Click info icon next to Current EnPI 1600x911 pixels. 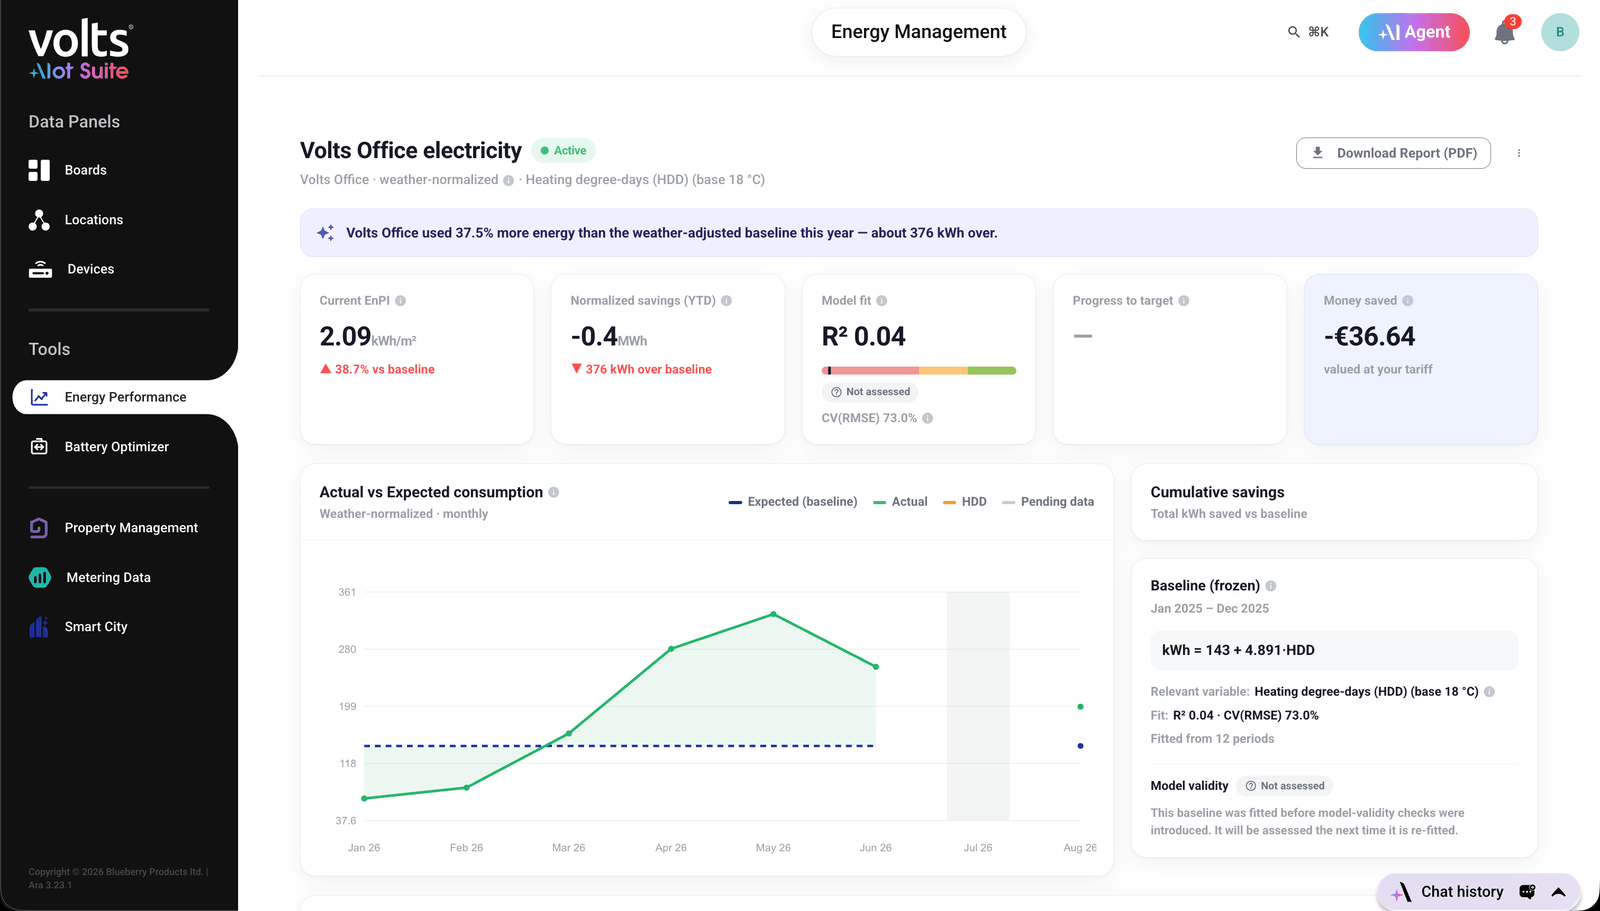click(401, 301)
